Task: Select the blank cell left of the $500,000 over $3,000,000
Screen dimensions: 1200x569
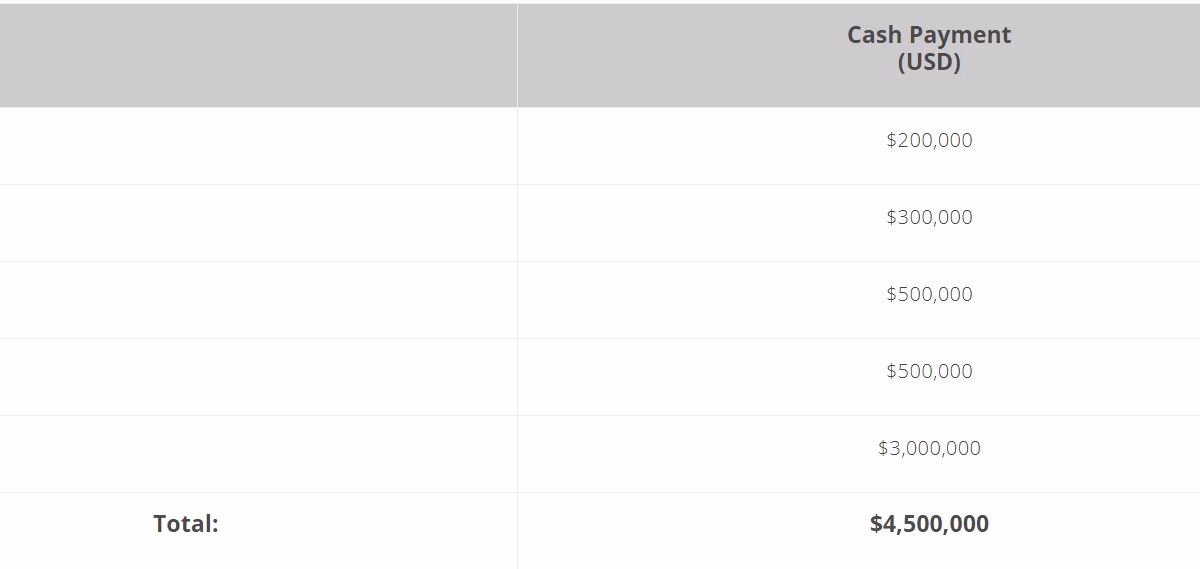Action: tap(258, 377)
